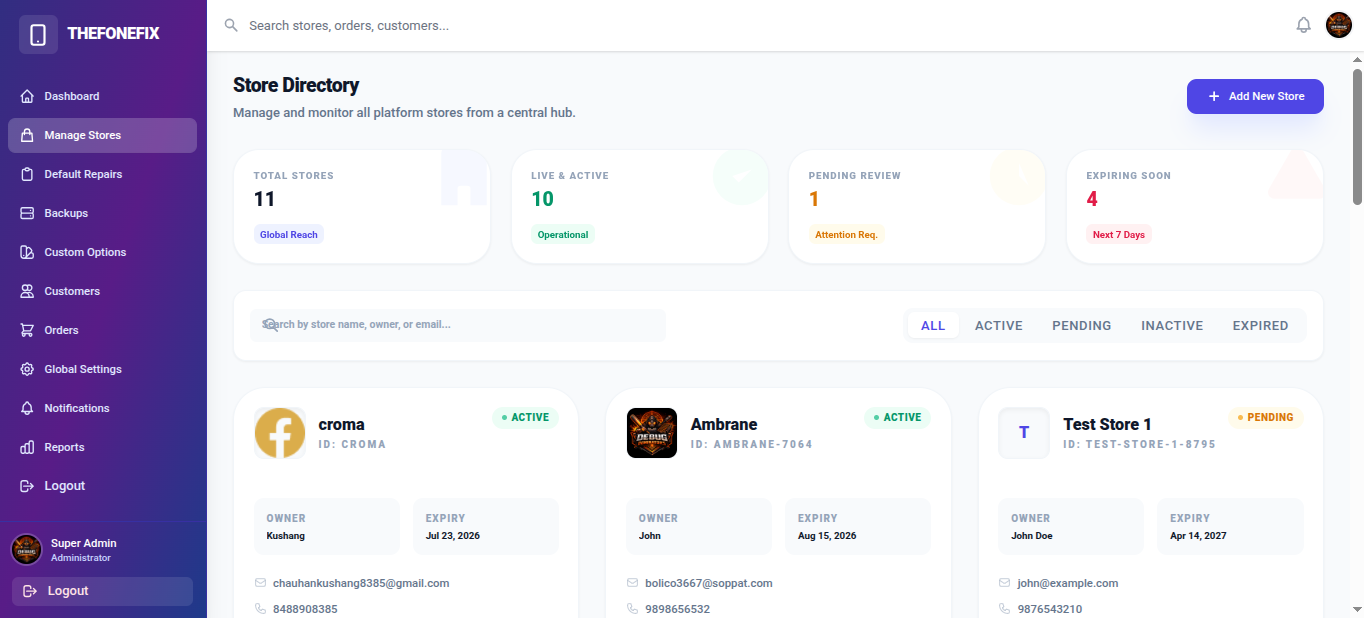Click the Test Store 1 letter avatar
Image resolution: width=1364 pixels, height=618 pixels.
click(x=1024, y=433)
